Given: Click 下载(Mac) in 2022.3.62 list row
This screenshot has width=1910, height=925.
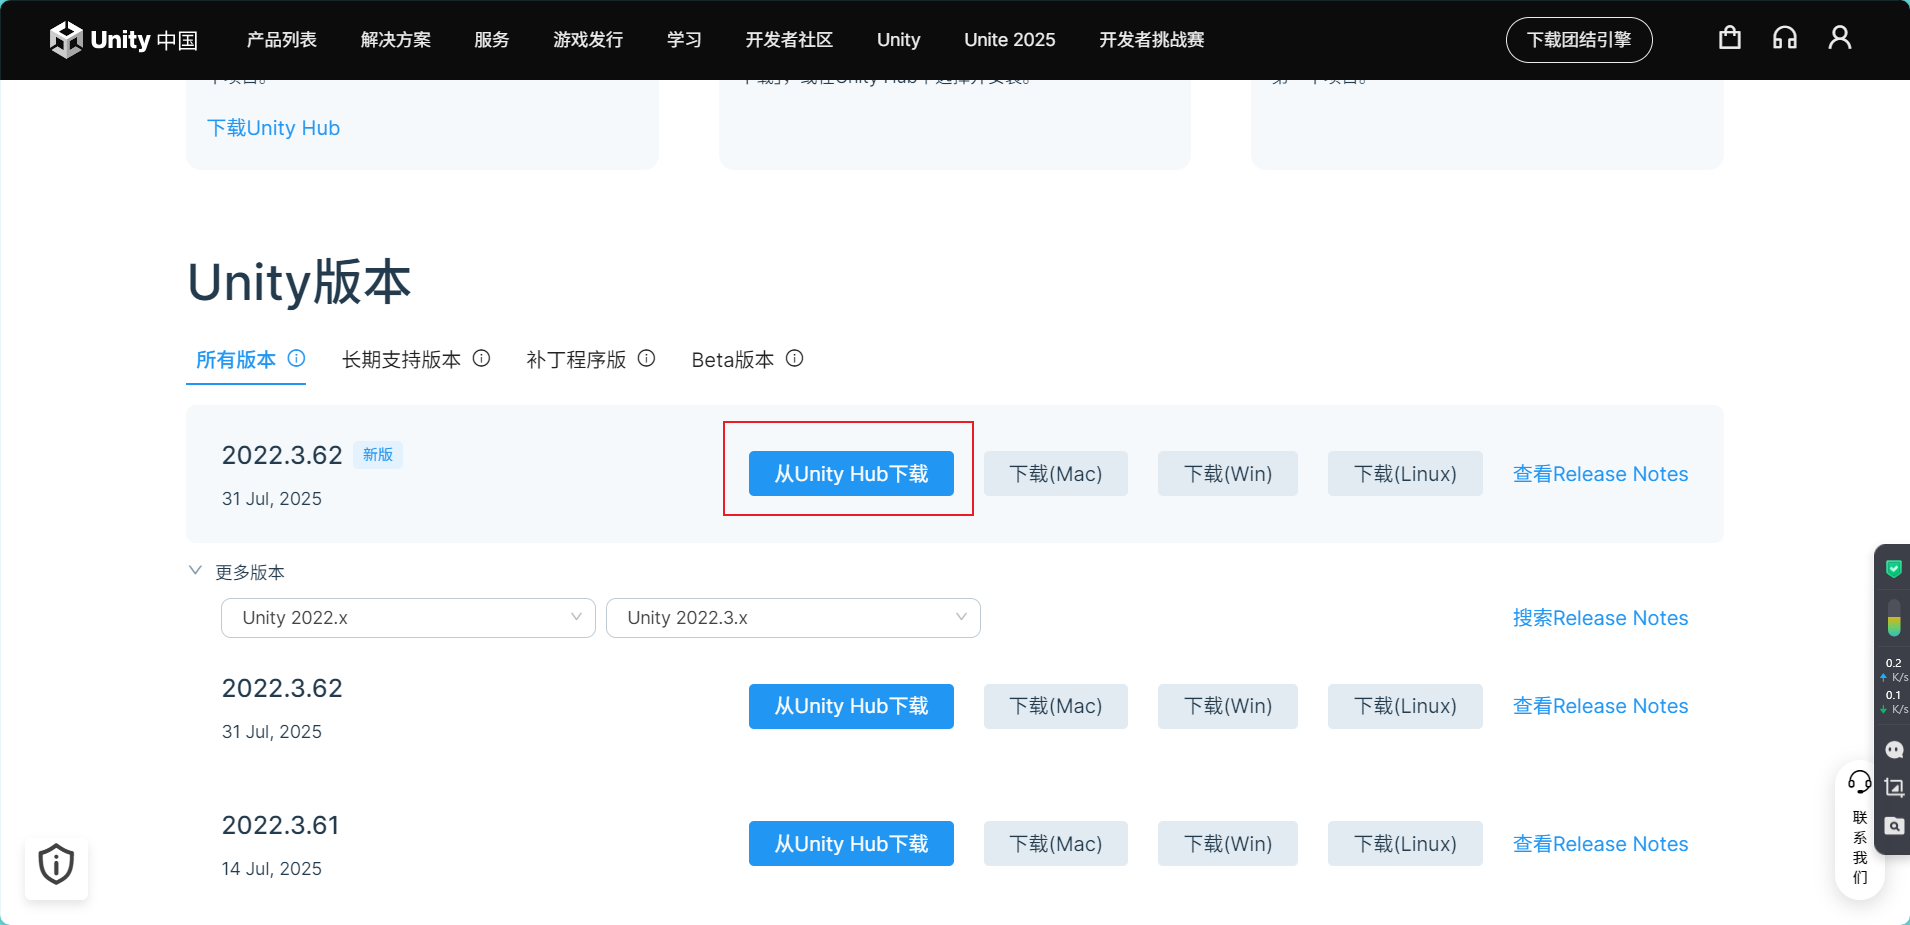Looking at the screenshot, I should tap(1056, 706).
